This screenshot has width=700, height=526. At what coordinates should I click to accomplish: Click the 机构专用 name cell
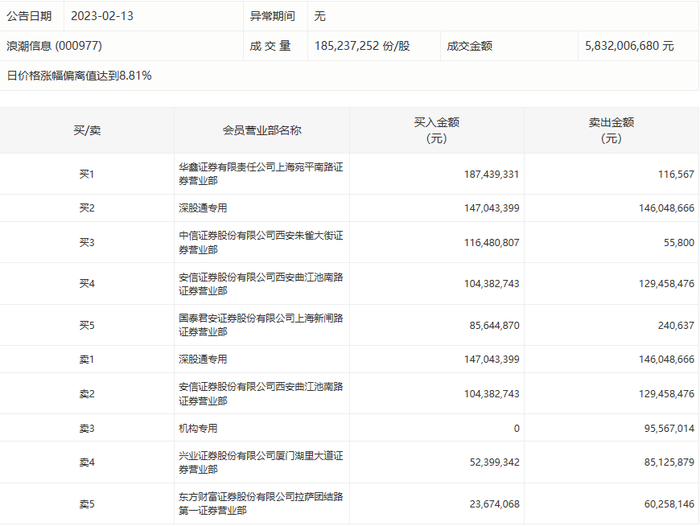tap(198, 429)
